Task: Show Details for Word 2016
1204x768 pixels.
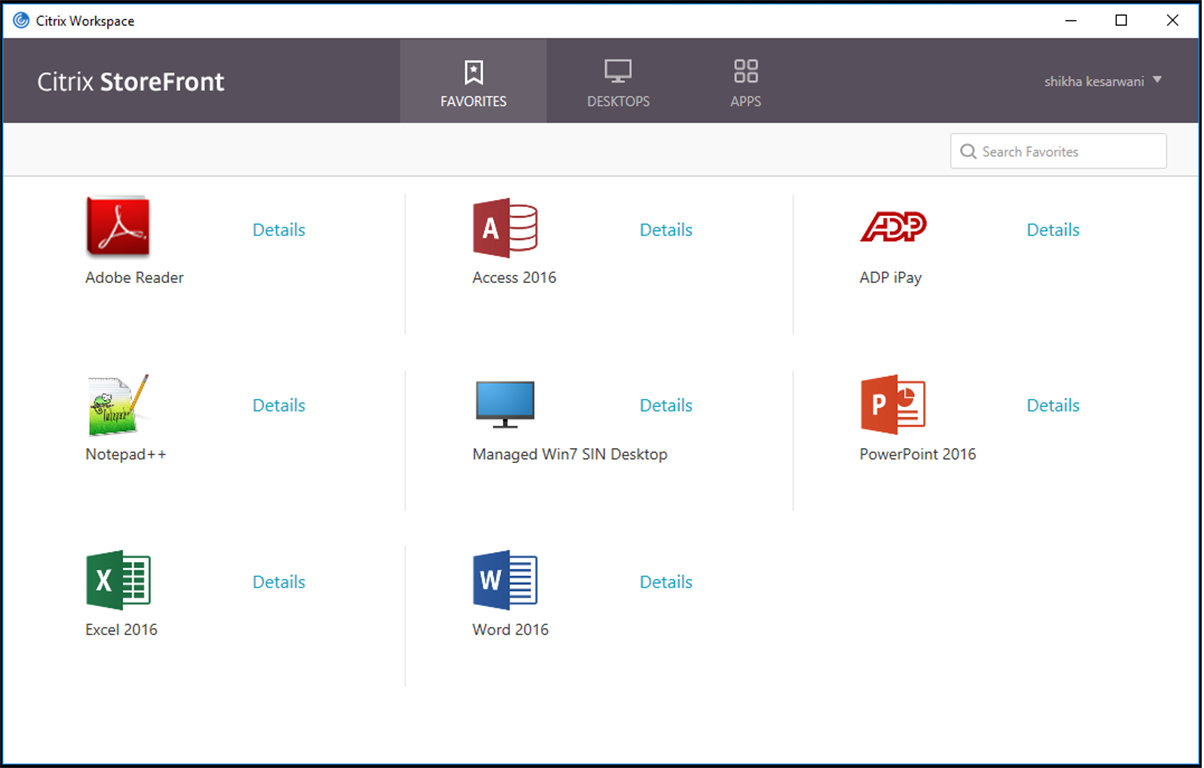Action: point(666,581)
